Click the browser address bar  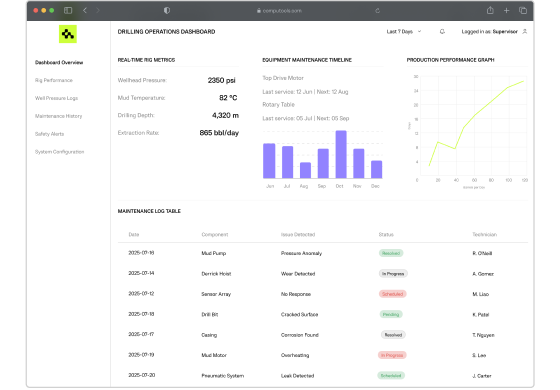(279, 11)
